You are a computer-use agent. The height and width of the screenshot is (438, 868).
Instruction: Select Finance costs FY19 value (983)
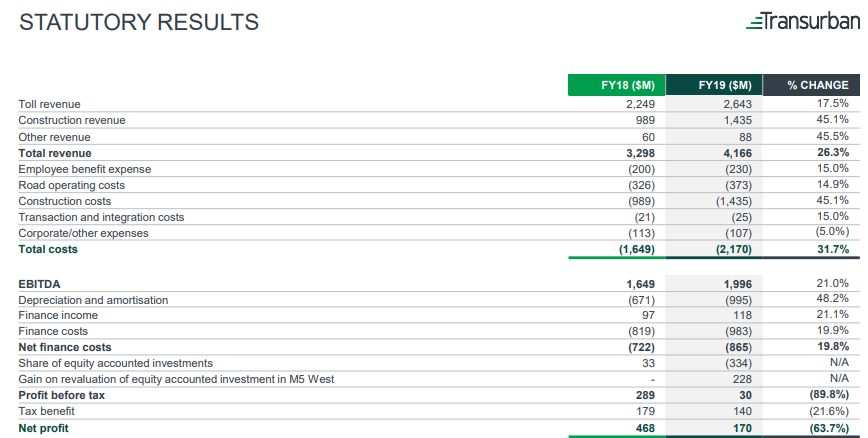click(x=738, y=331)
